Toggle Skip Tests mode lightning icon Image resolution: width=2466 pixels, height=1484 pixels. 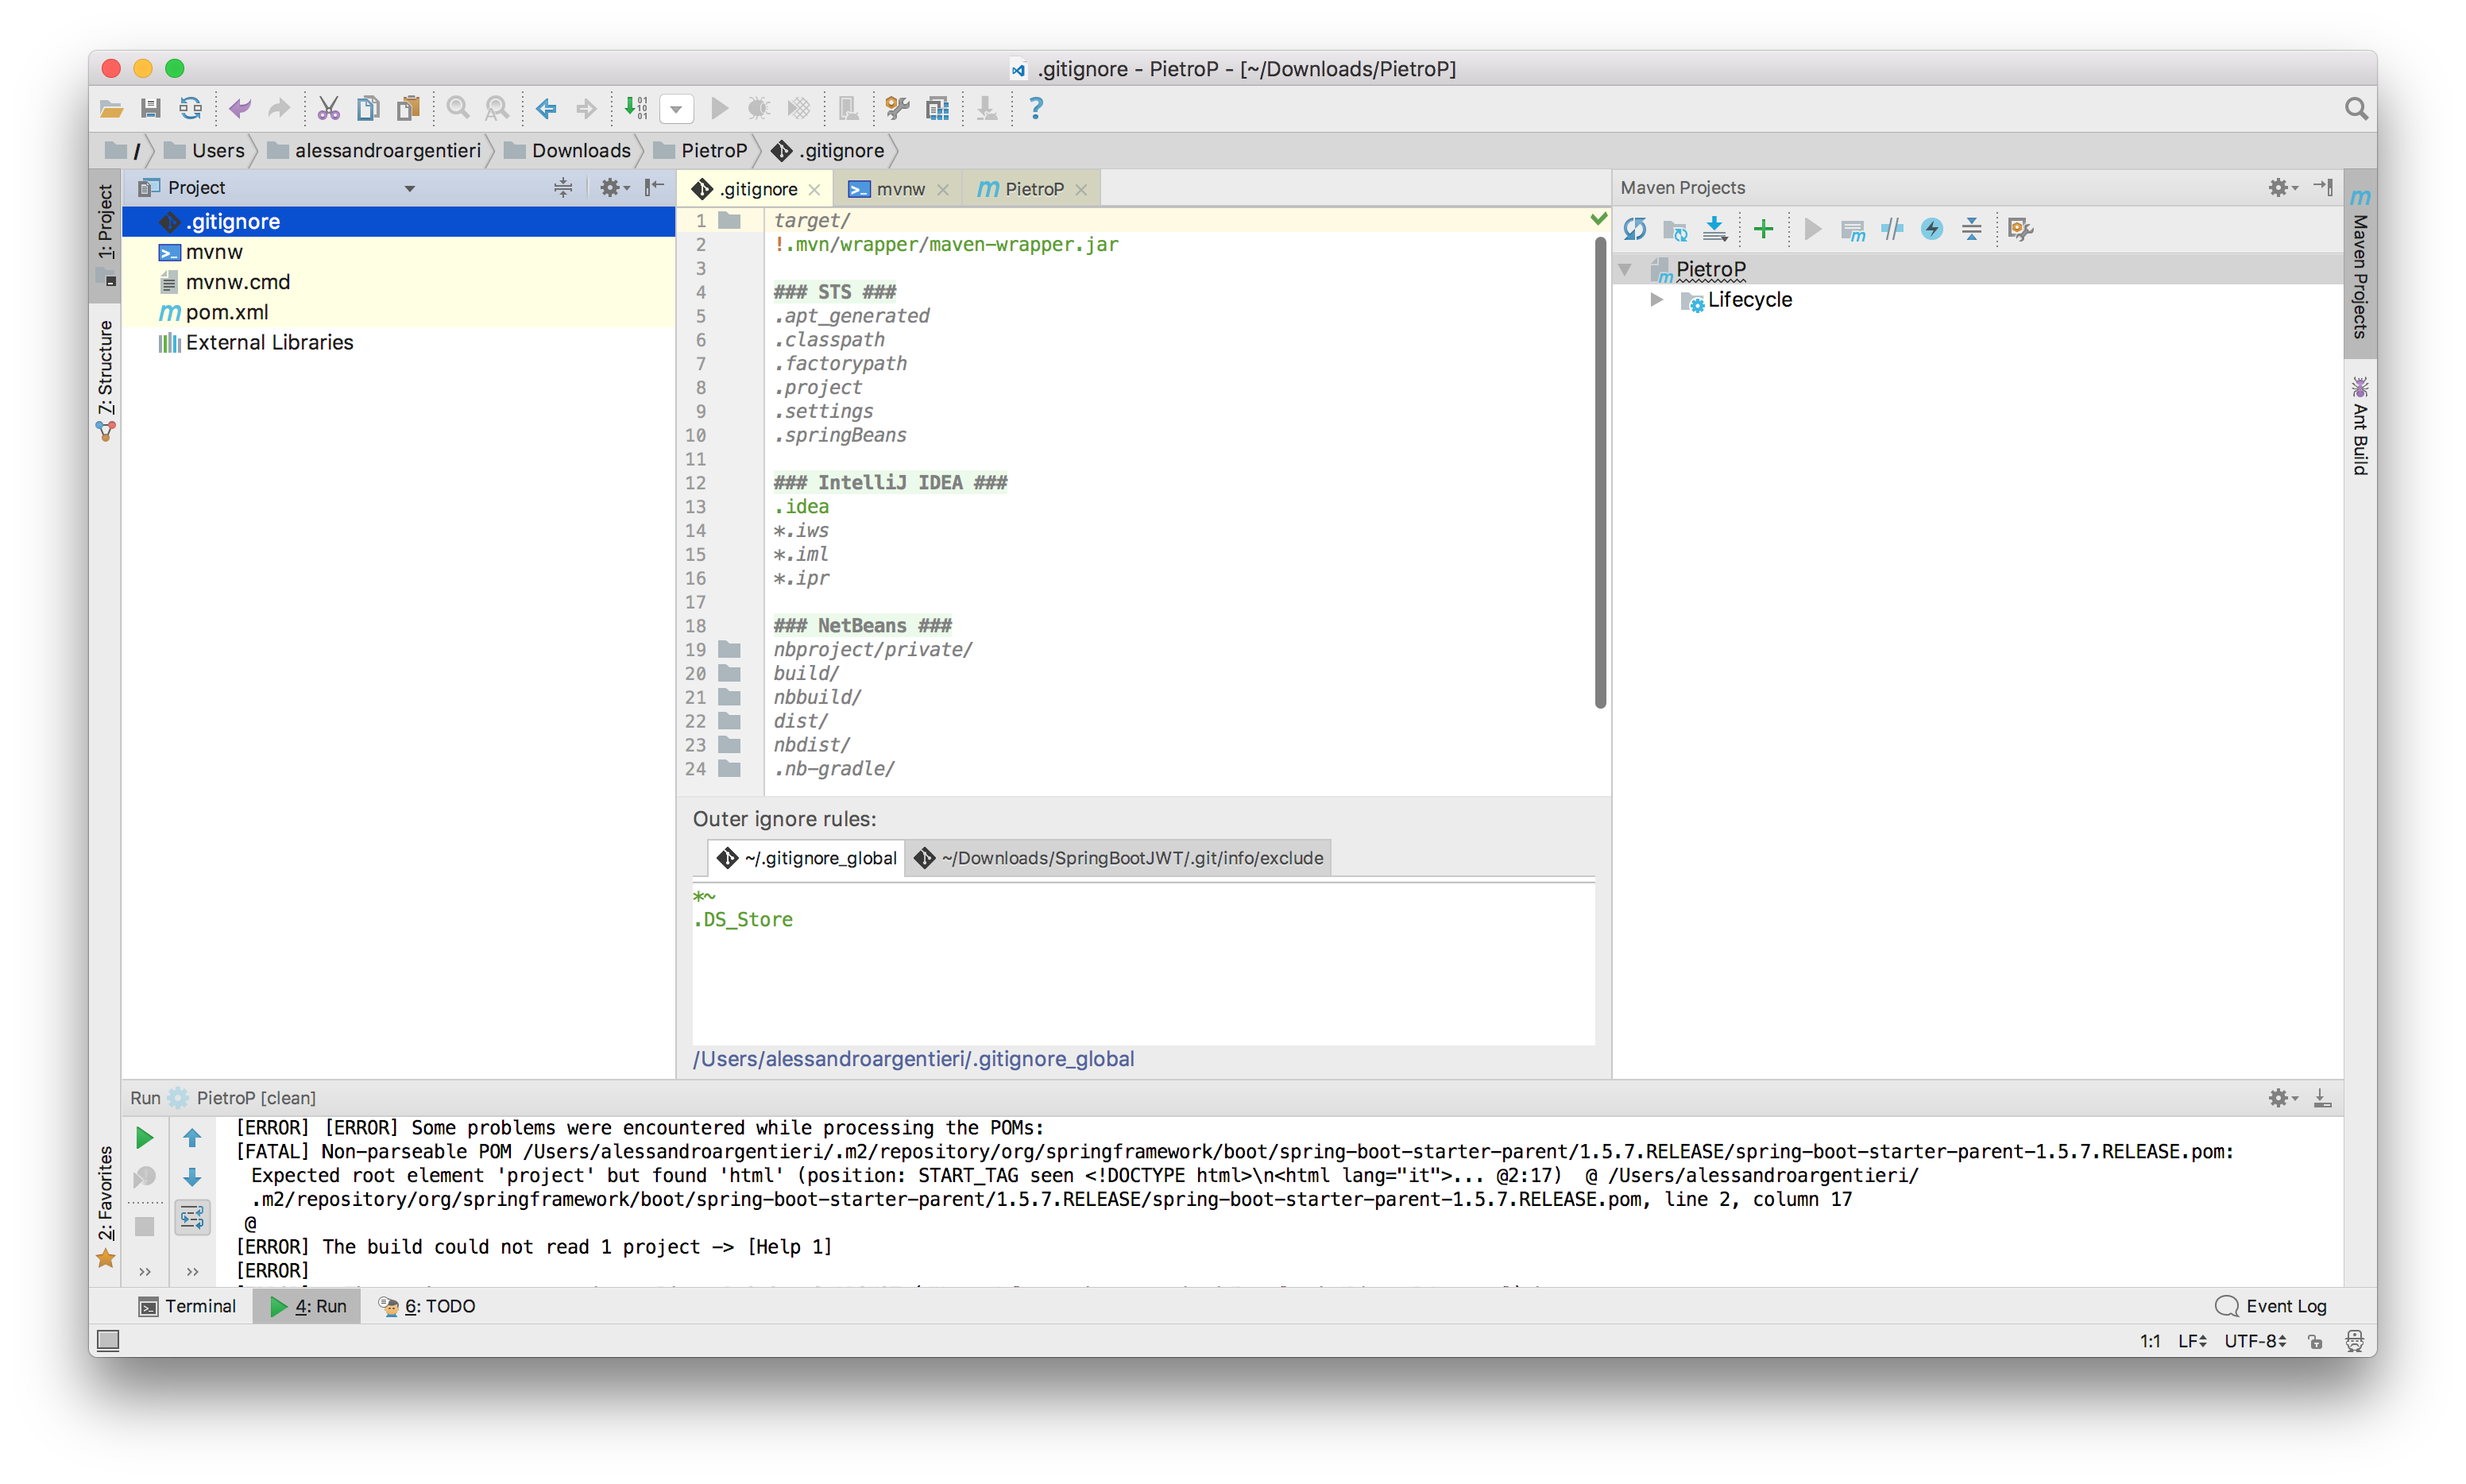click(x=1932, y=229)
